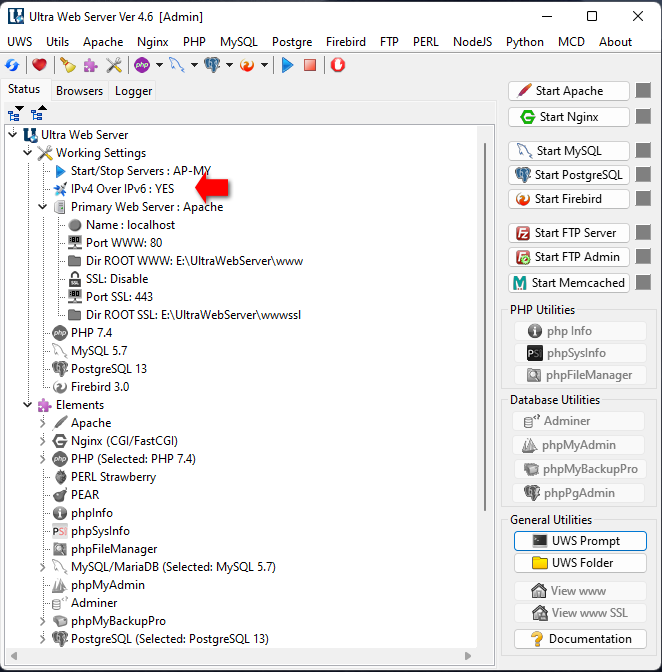
Task: Expand the phpMyBackupPro node
Action: pyautogui.click(x=42, y=621)
